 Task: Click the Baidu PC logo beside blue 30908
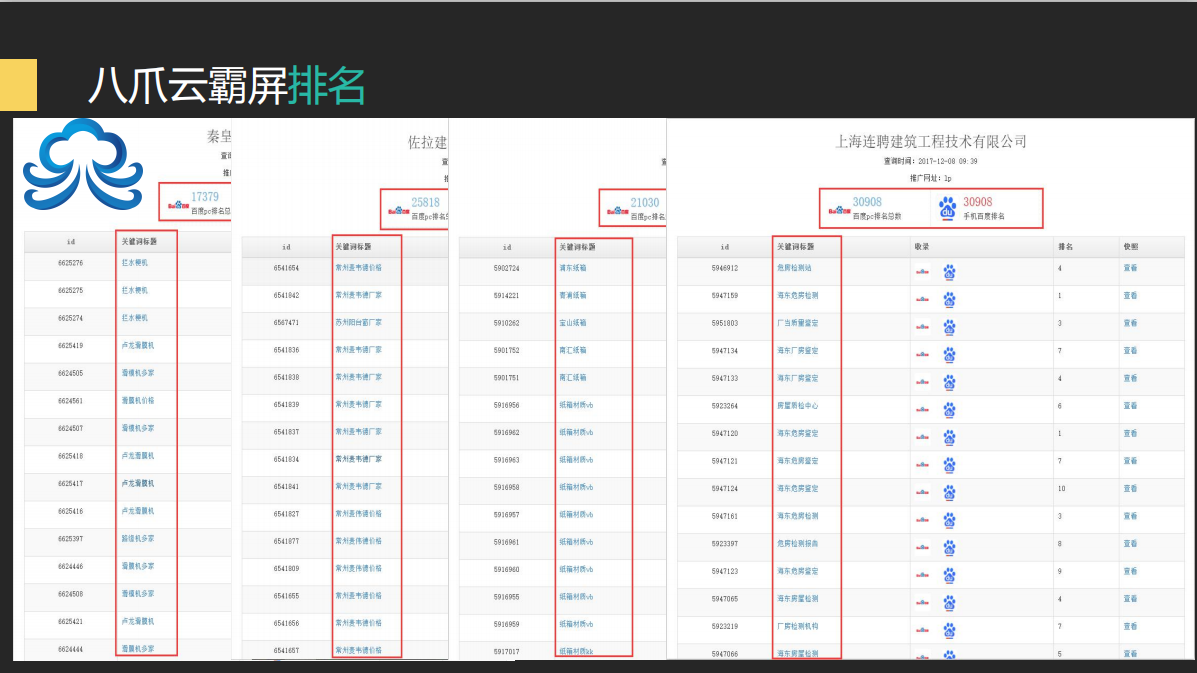coord(839,210)
